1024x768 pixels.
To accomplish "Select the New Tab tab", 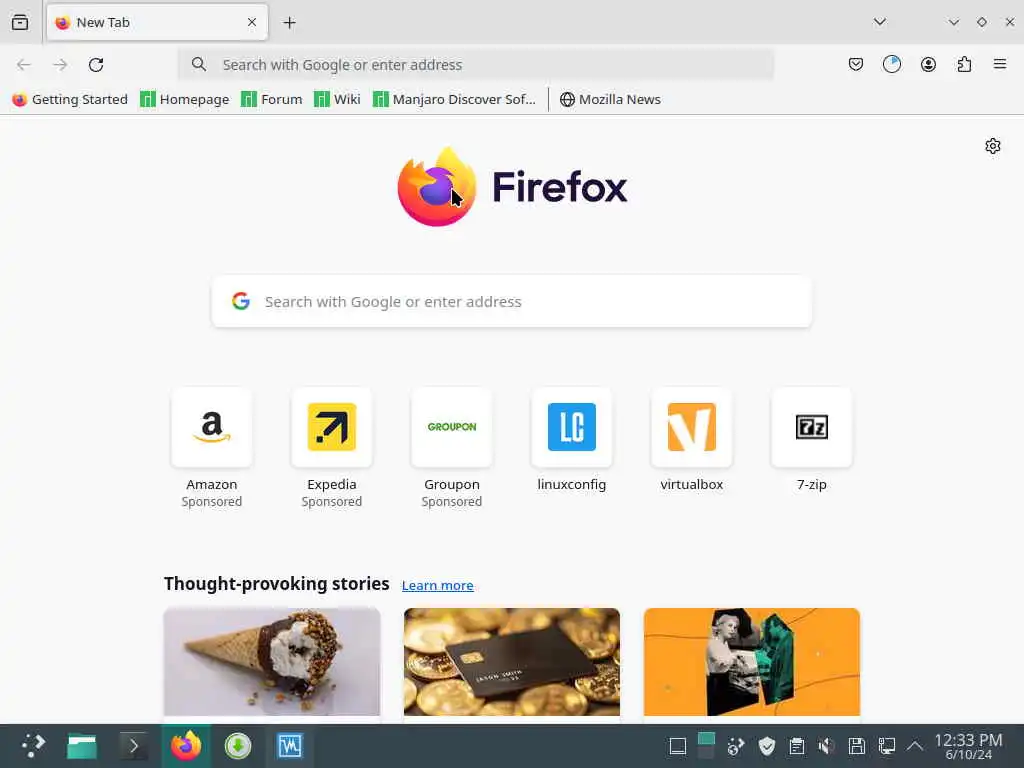I will click(157, 22).
